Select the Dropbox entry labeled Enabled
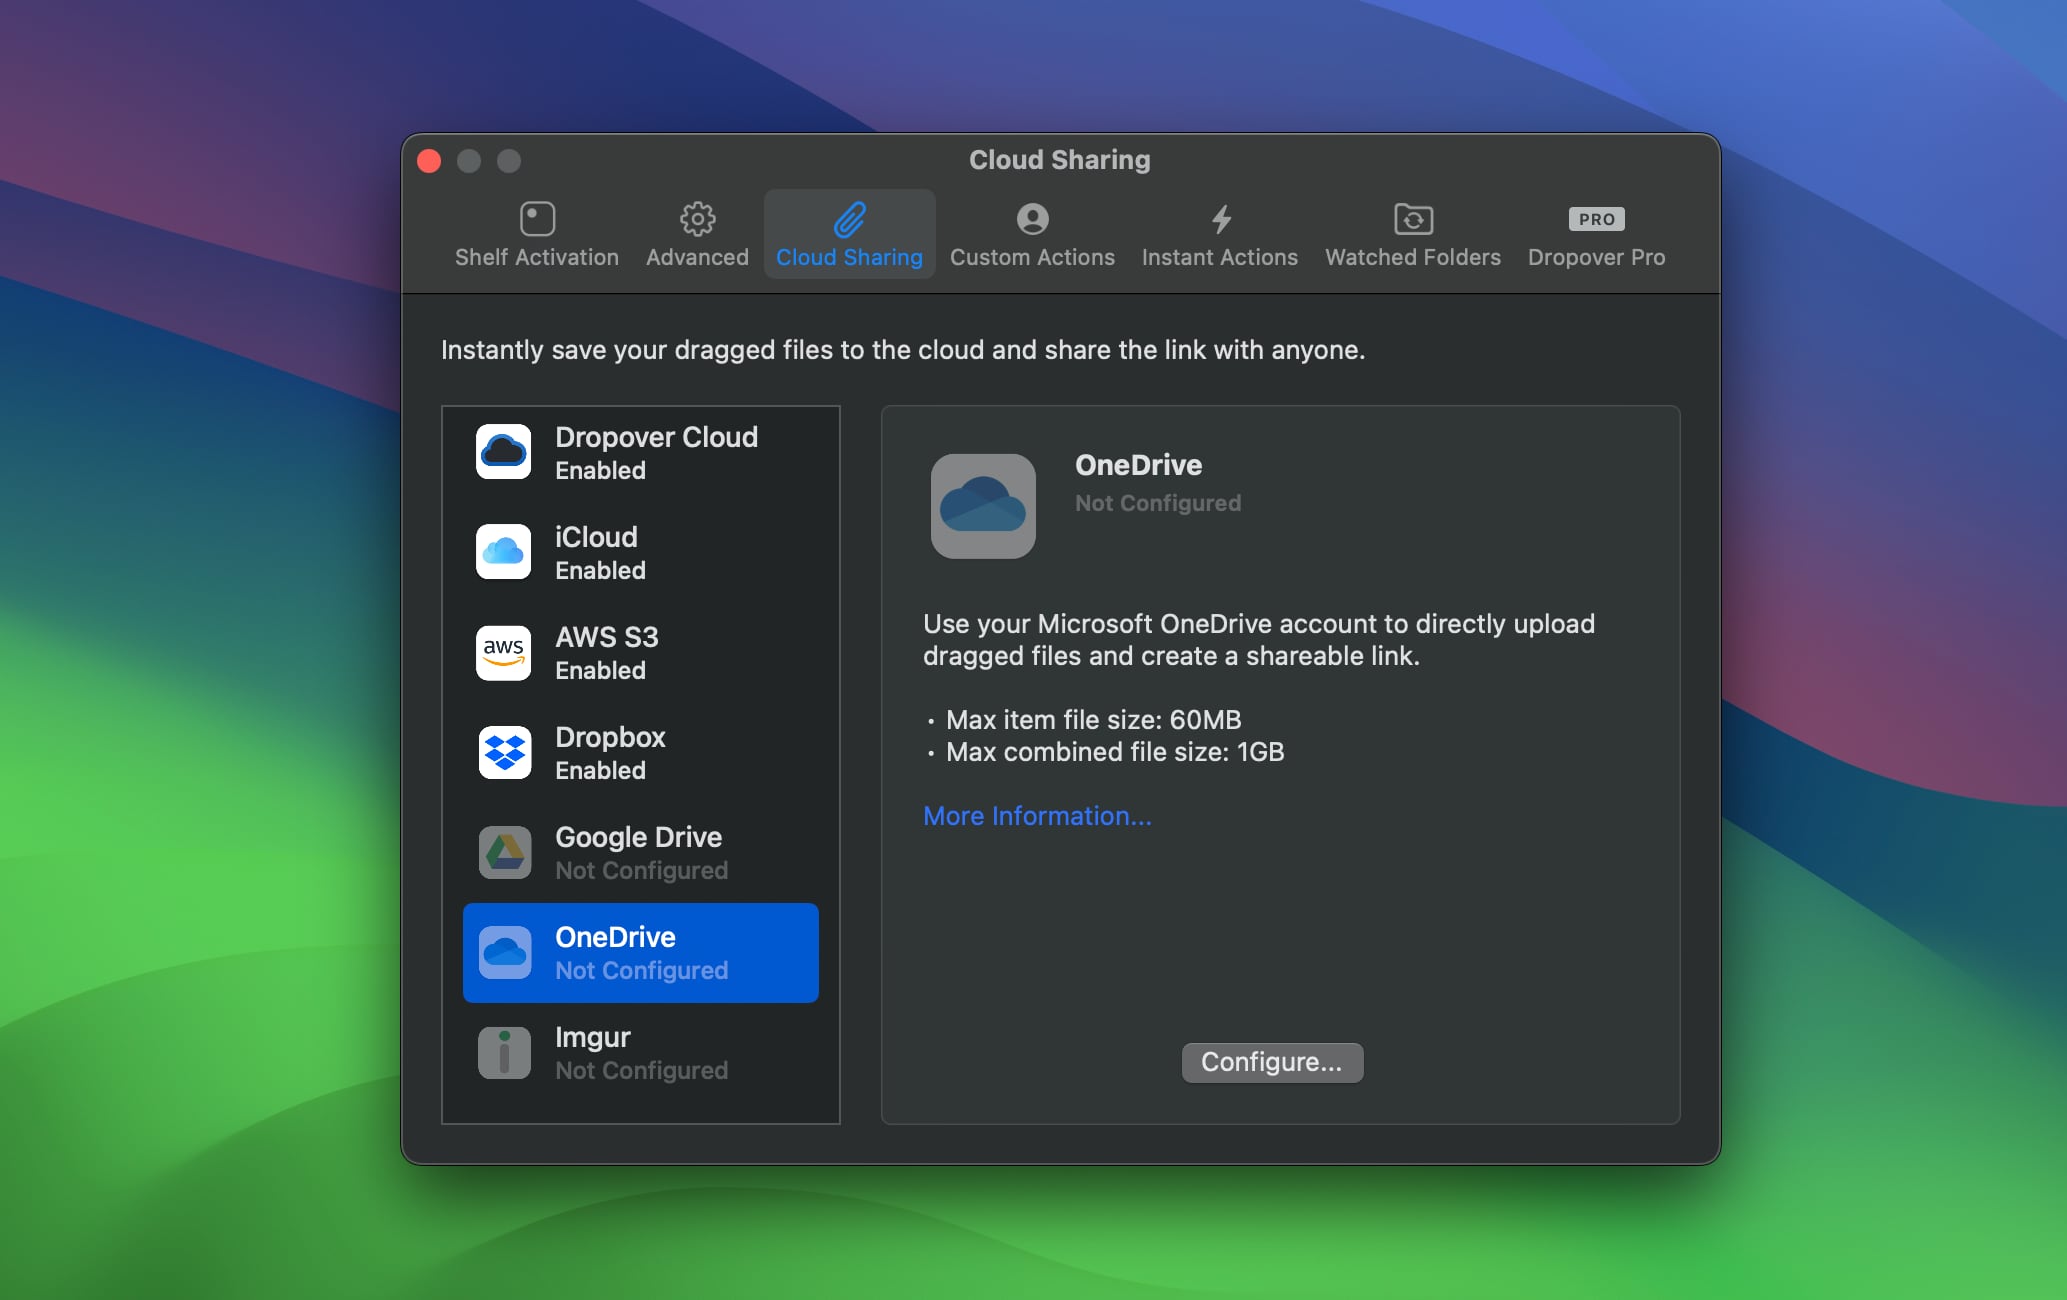Image resolution: width=2067 pixels, height=1300 pixels. [x=640, y=752]
